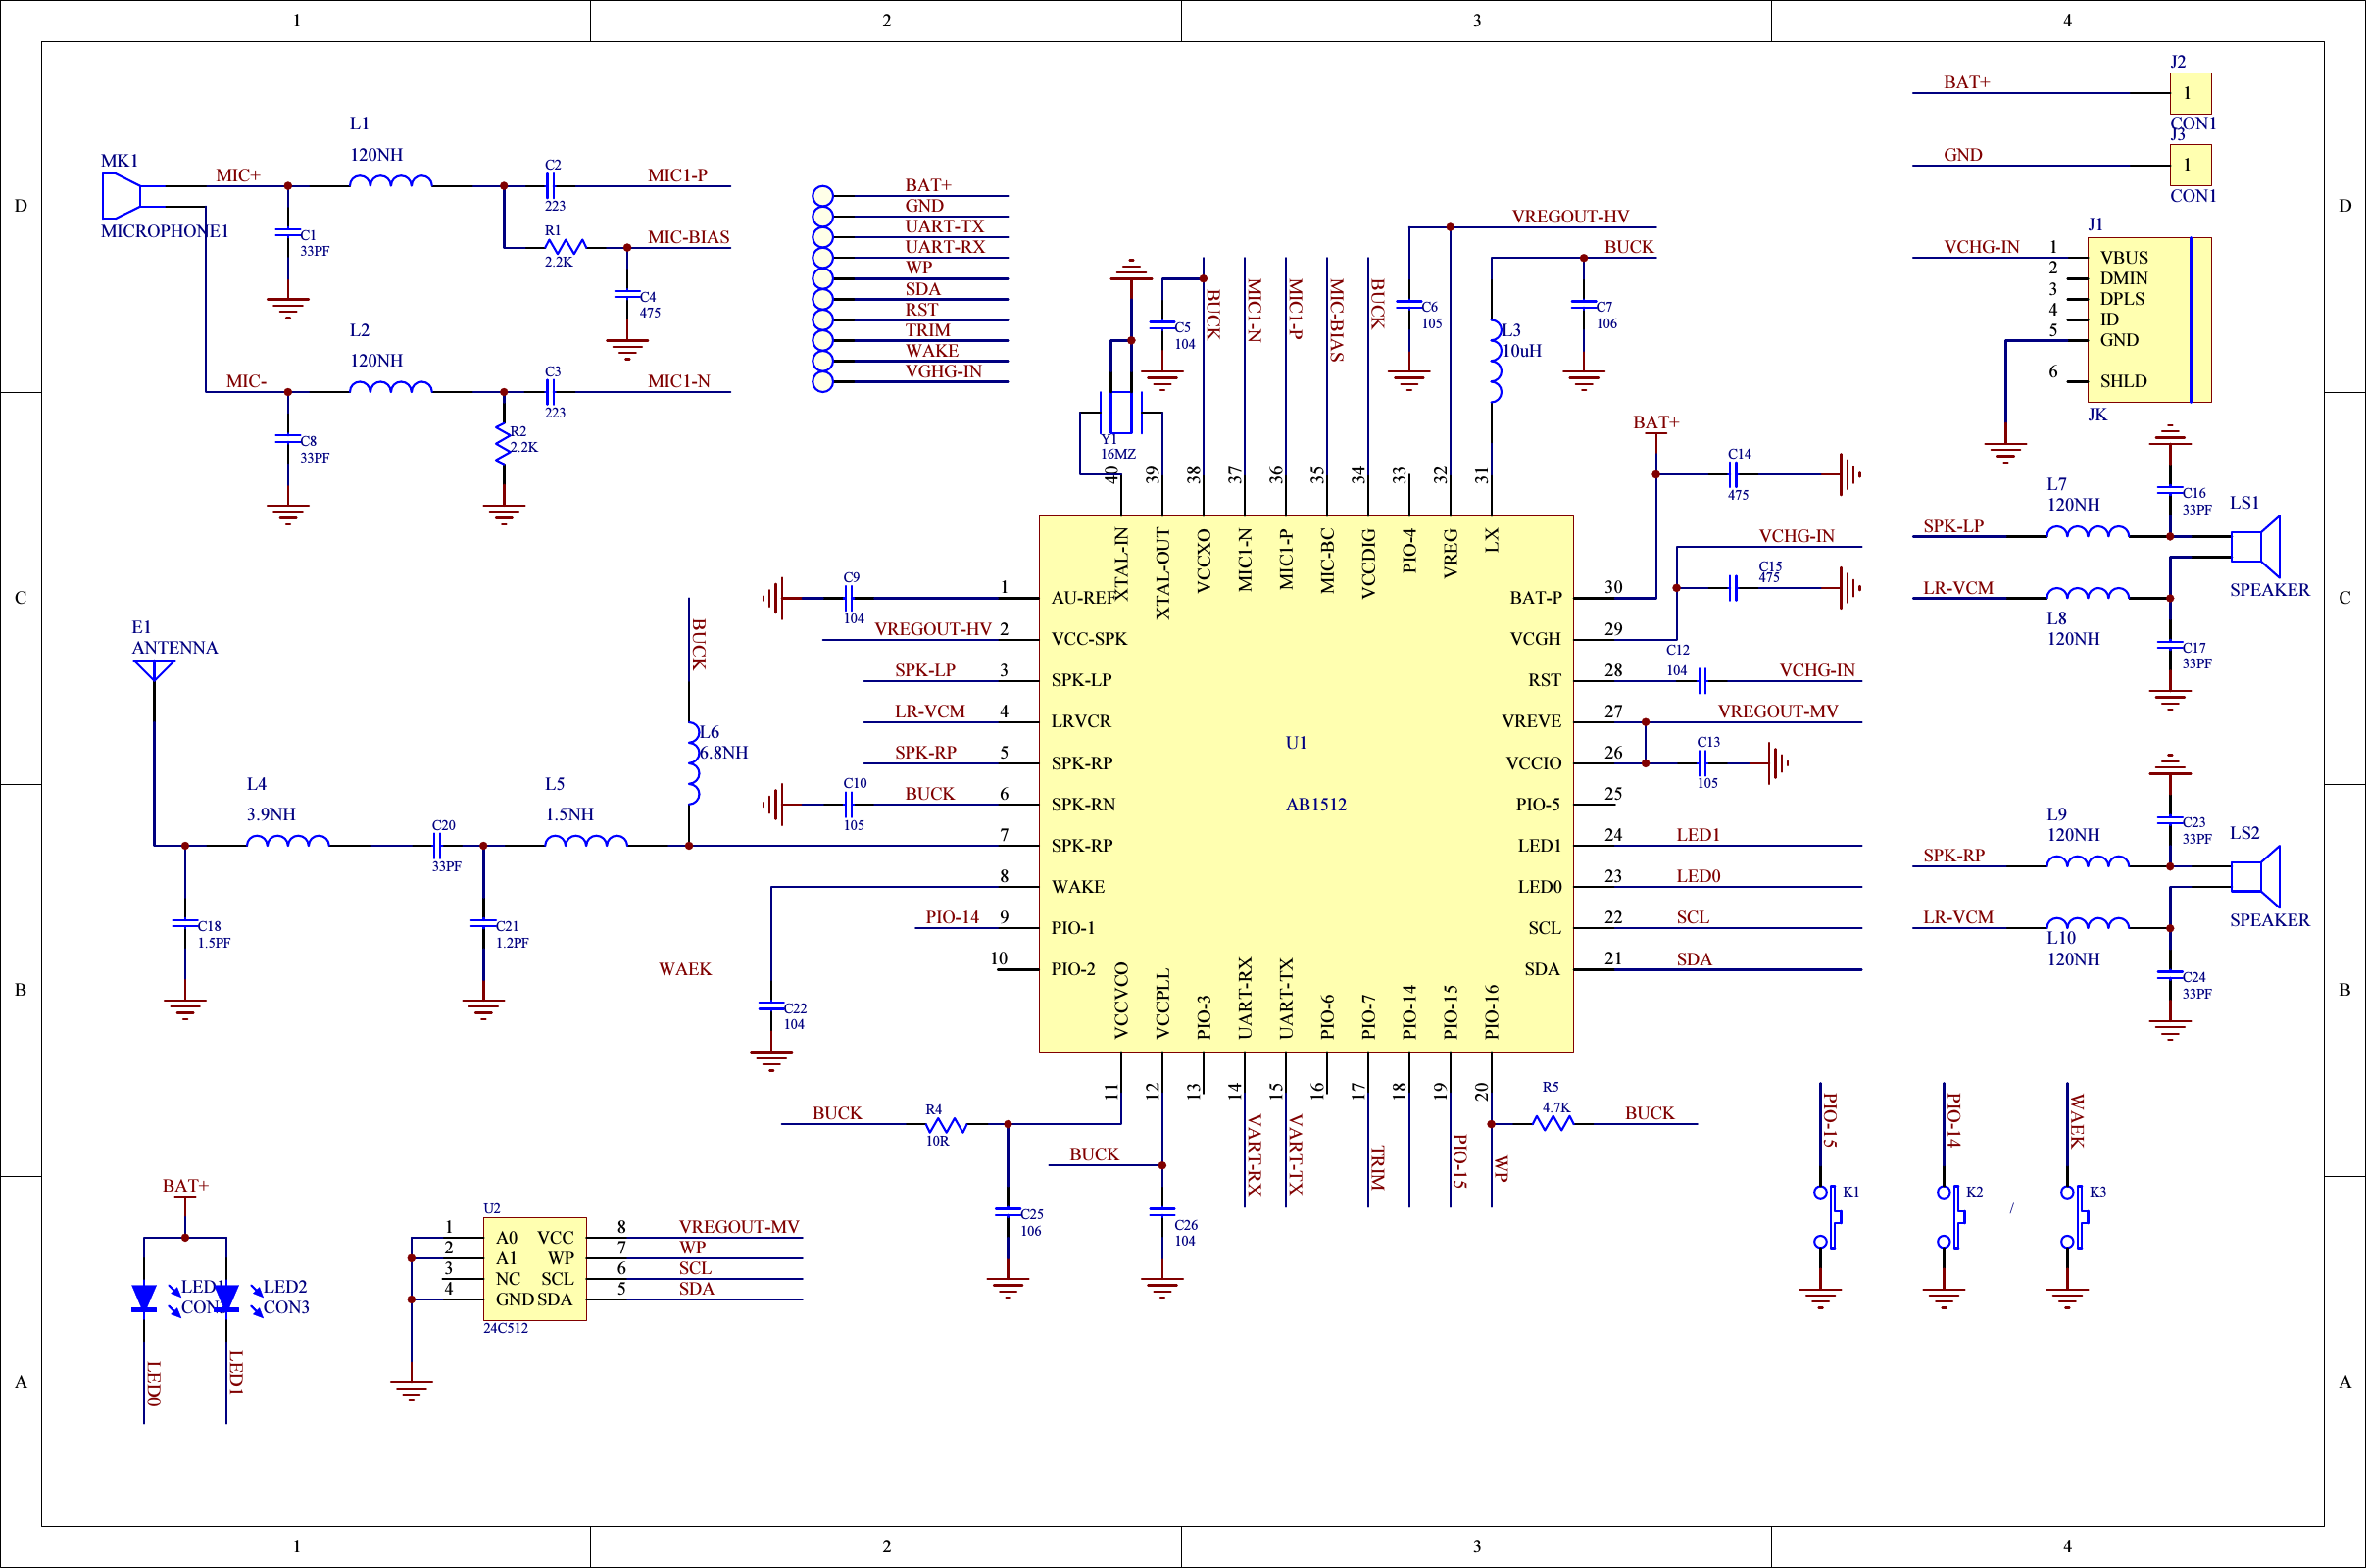Screen dimensions: 2366x1568
Task: Select the LS1 speaker symbol
Action: [2256, 546]
